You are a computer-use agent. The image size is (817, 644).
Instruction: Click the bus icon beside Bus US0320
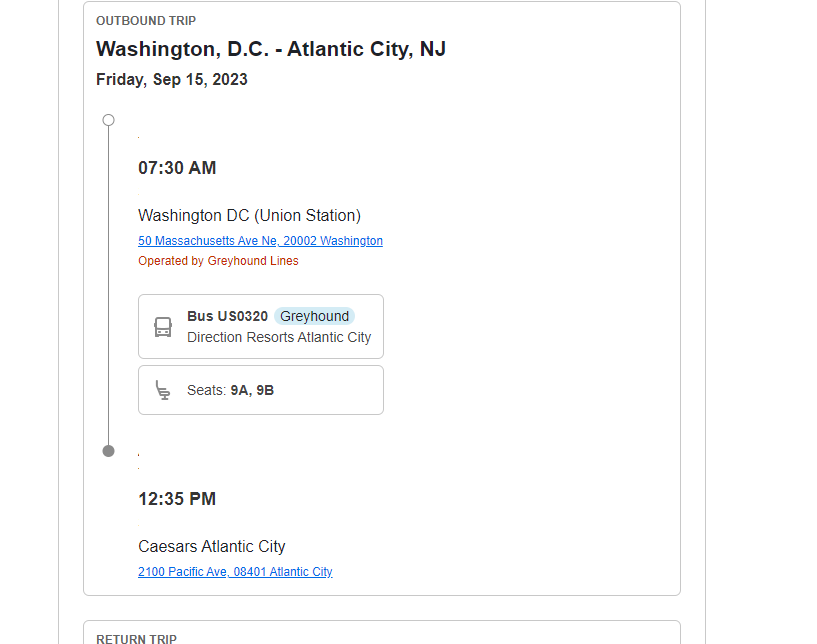coord(162,326)
